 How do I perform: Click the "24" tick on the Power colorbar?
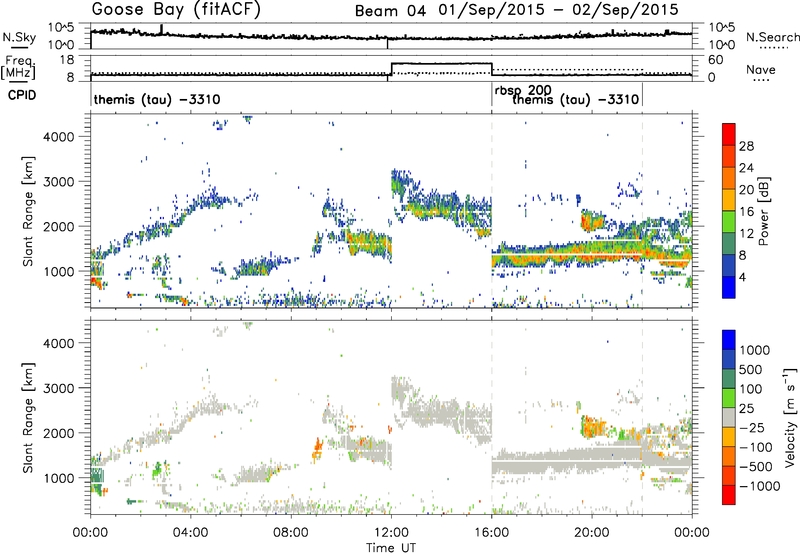[746, 168]
